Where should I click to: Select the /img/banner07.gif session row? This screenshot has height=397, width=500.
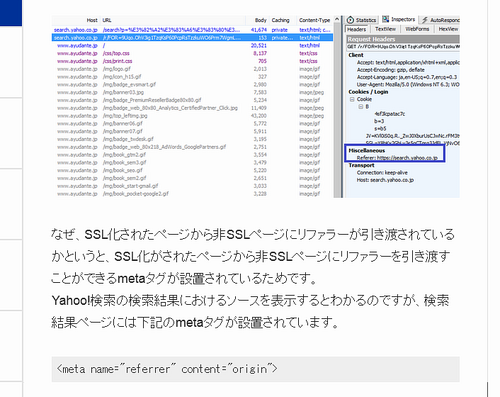pos(192,131)
